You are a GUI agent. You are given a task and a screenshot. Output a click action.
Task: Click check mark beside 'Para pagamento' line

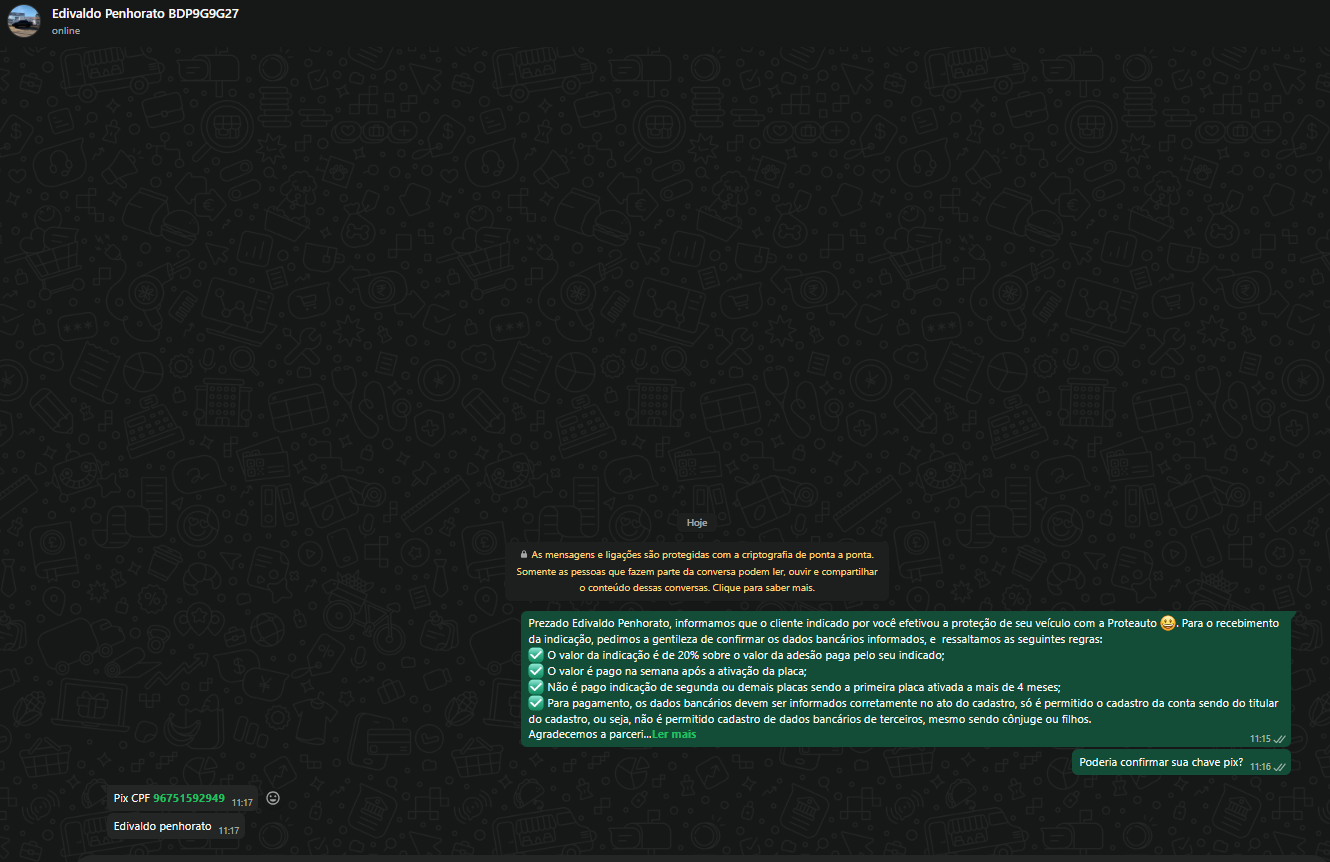click(x=535, y=703)
